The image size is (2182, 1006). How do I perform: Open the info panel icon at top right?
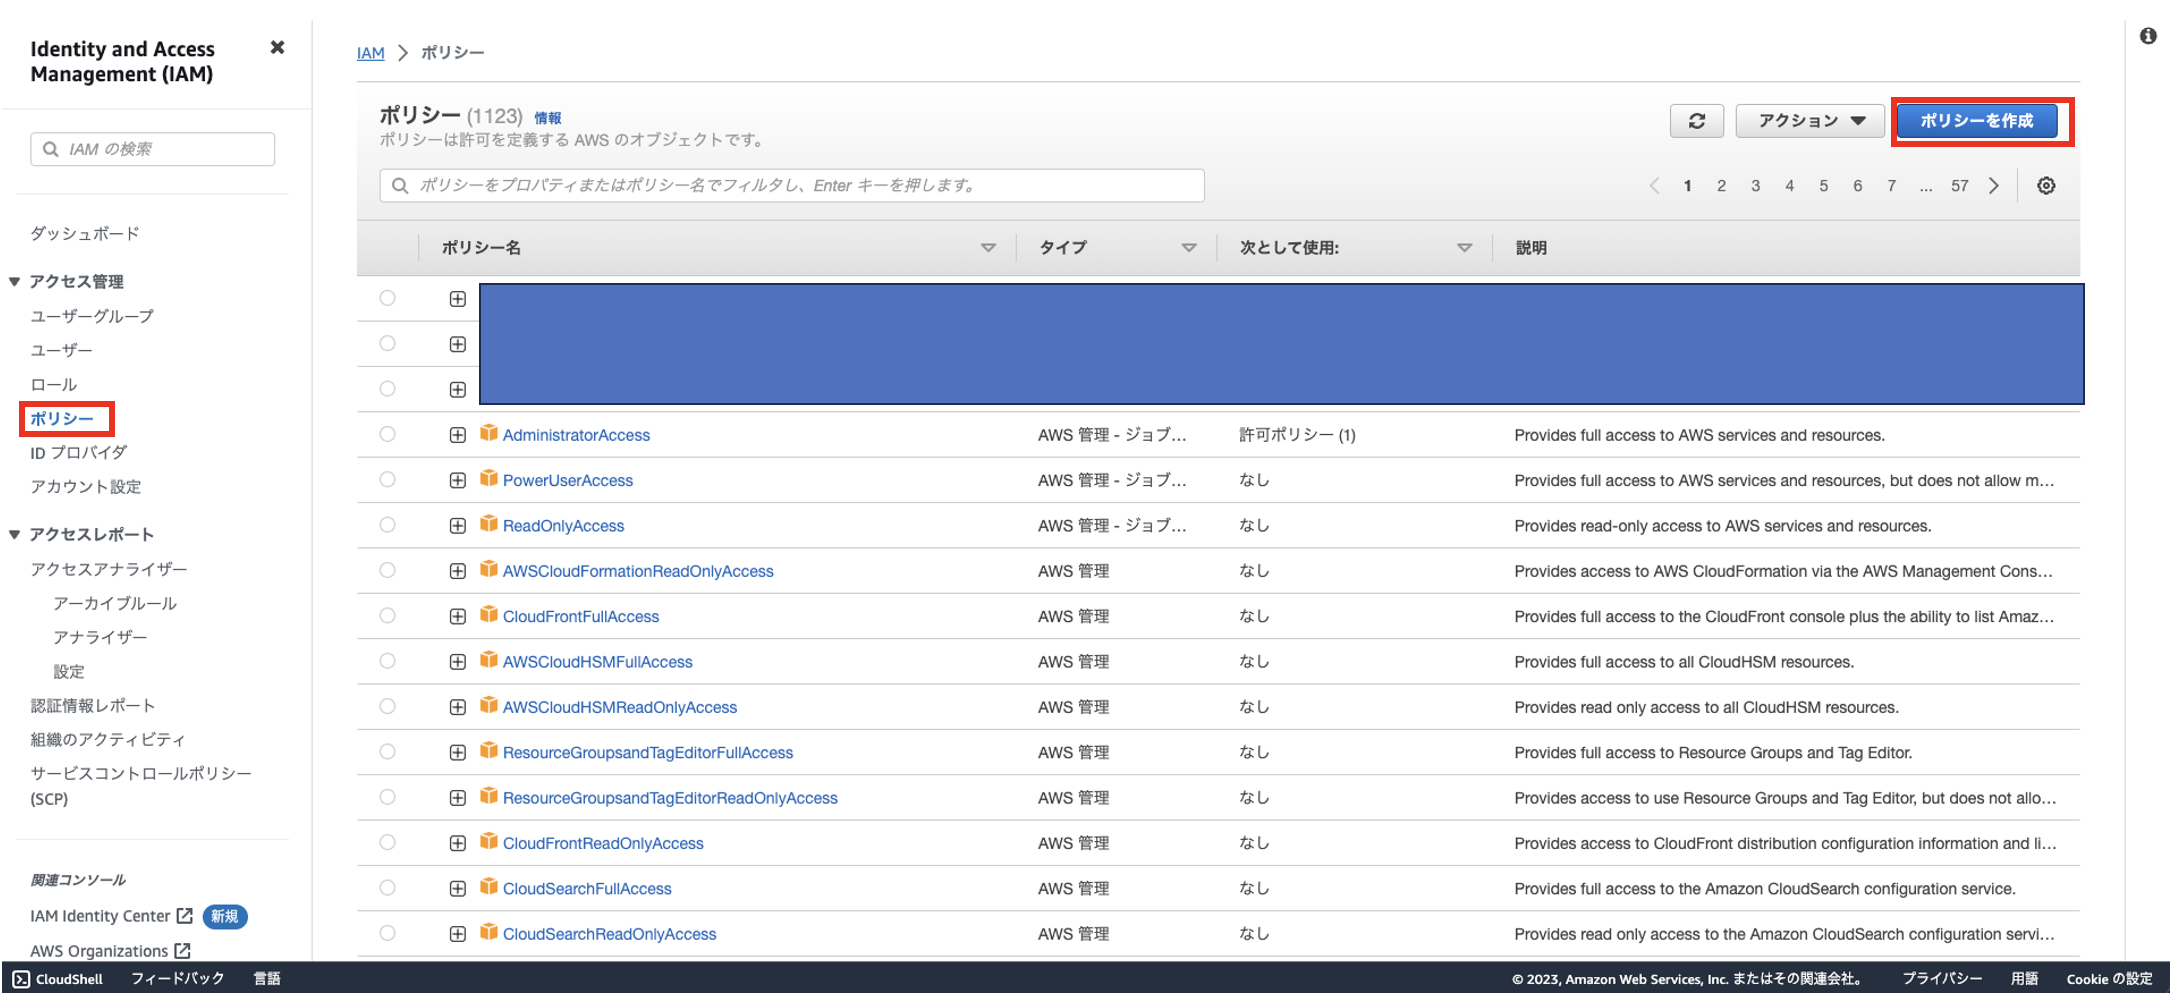2148,36
